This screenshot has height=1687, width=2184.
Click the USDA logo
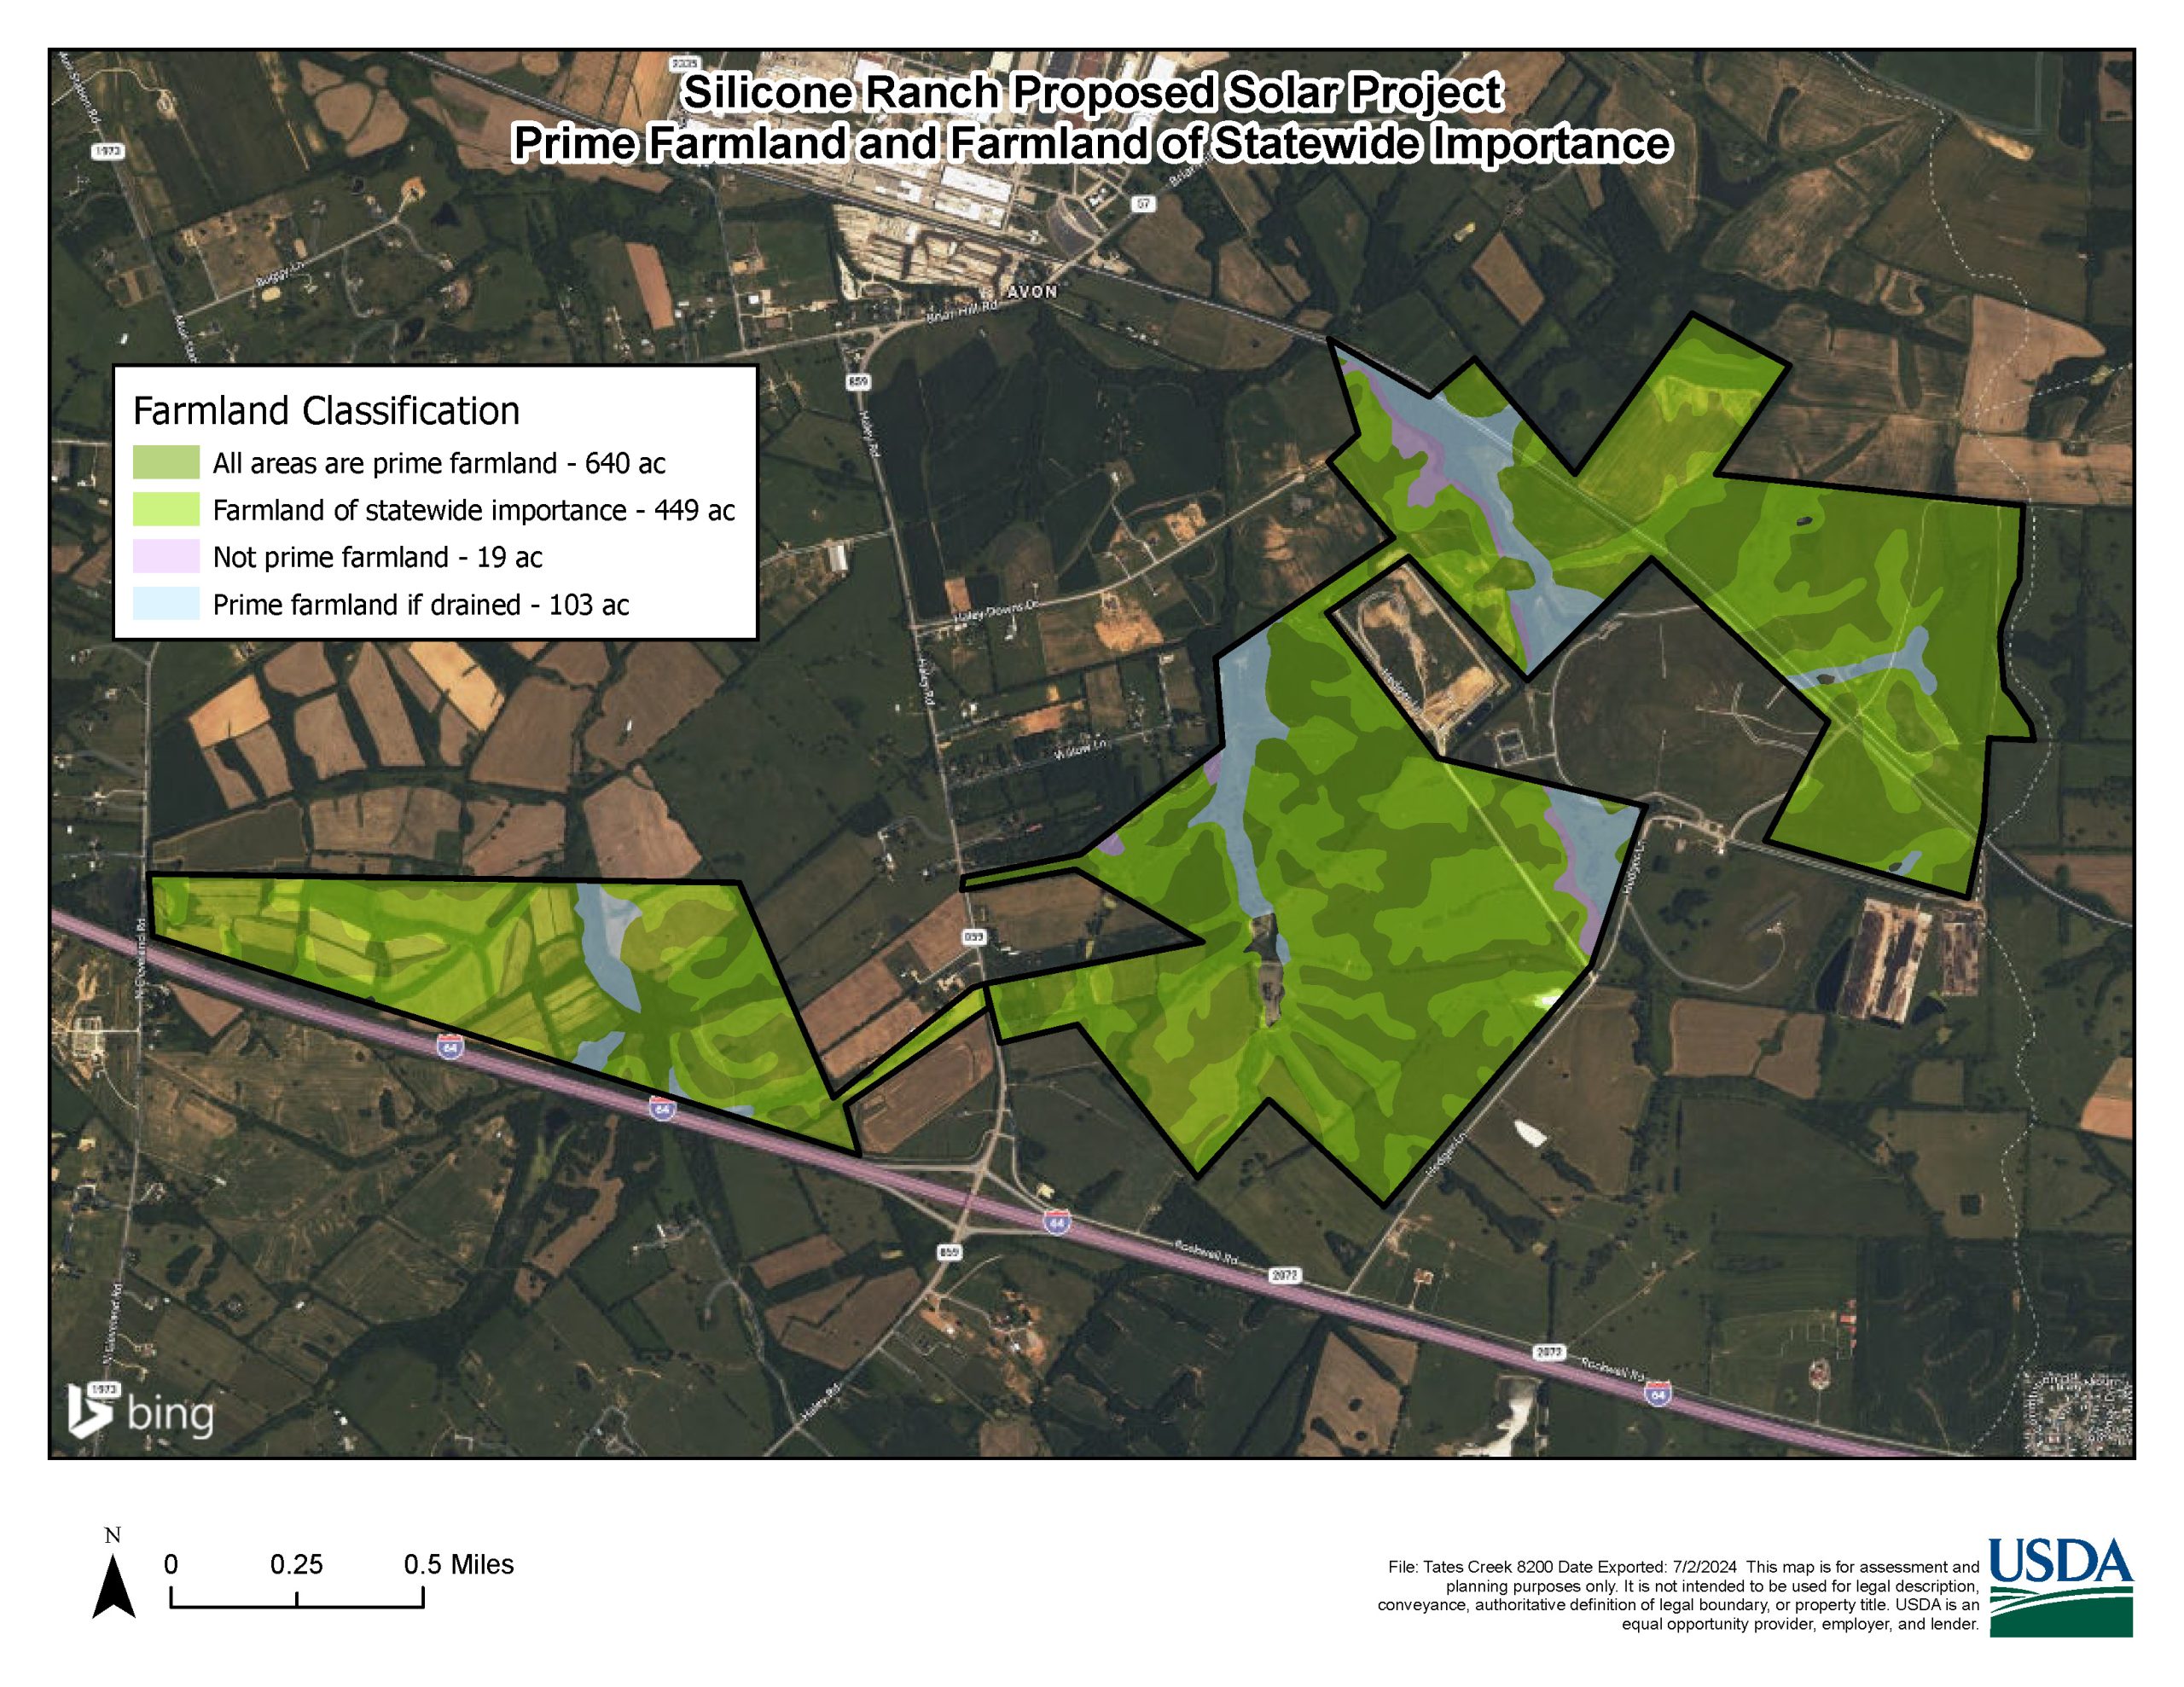tap(2061, 1587)
